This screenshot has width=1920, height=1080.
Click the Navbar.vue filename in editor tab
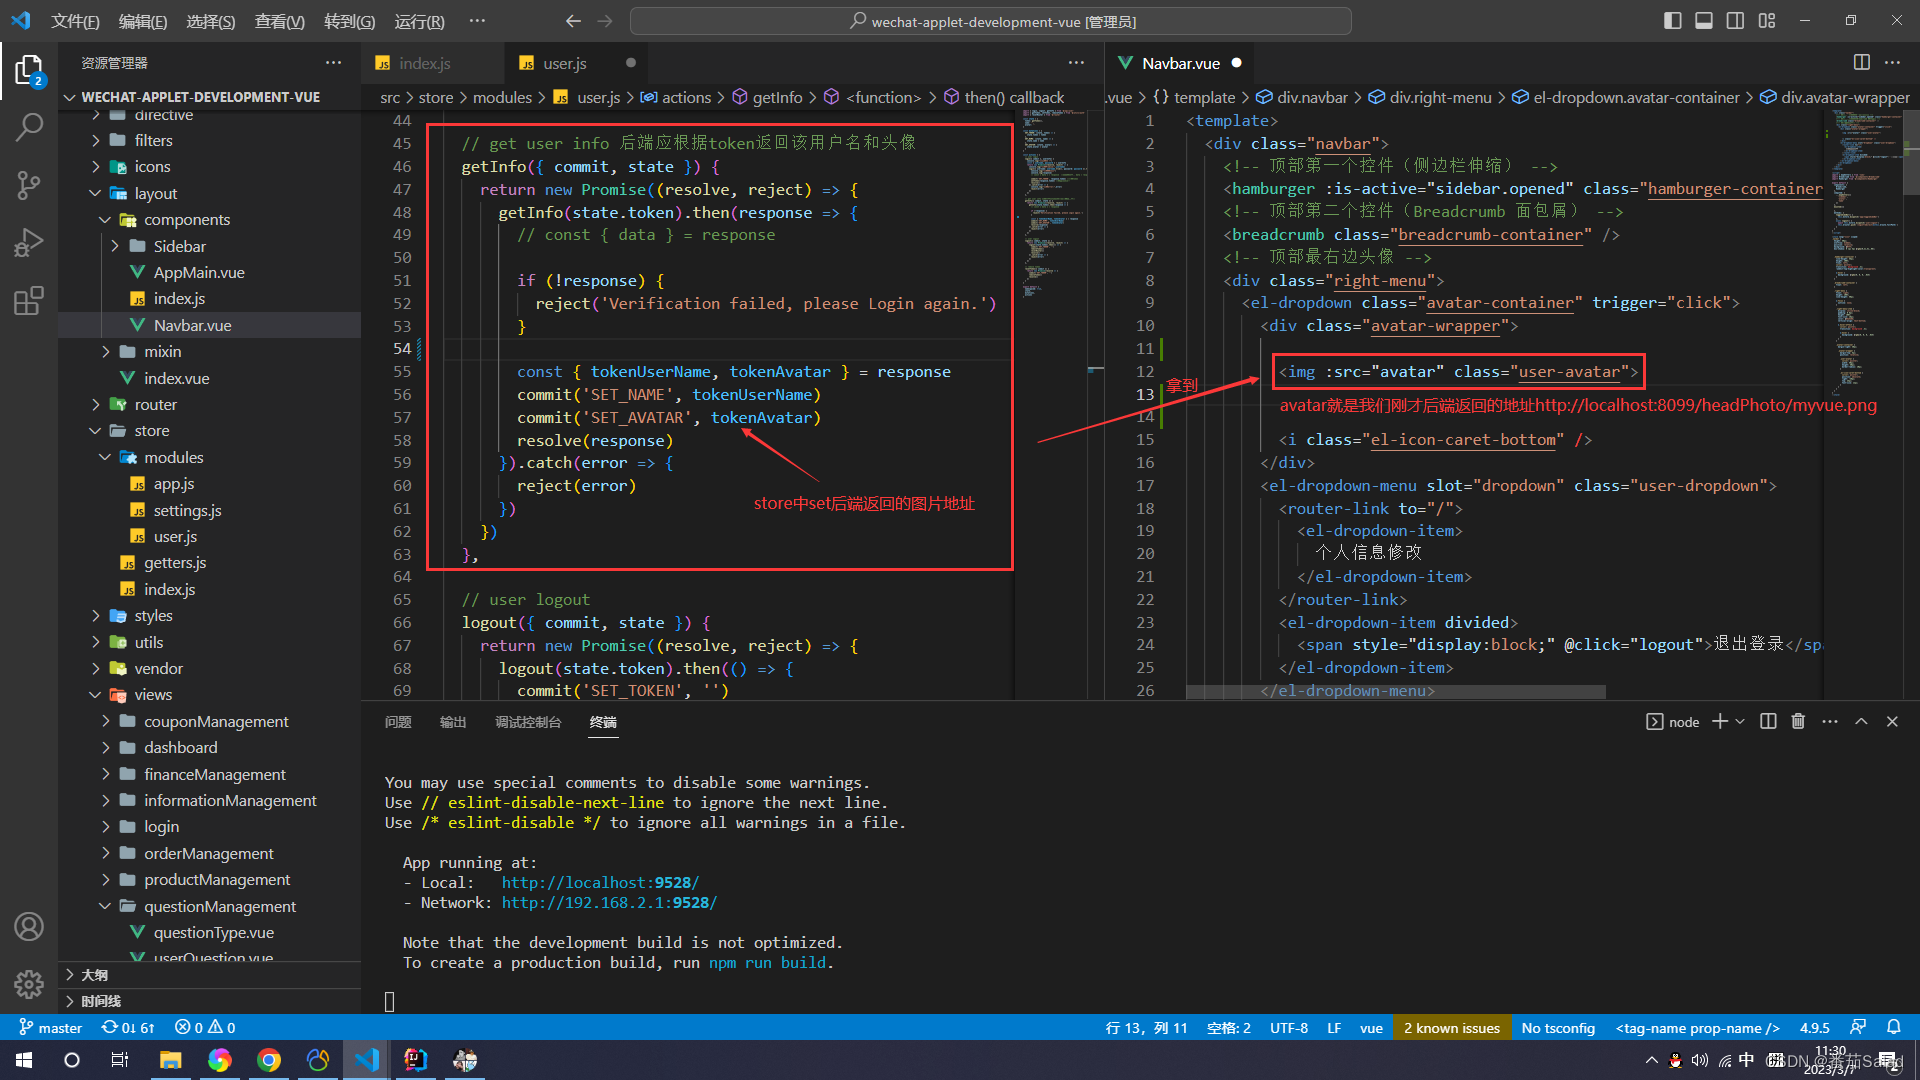[1179, 62]
